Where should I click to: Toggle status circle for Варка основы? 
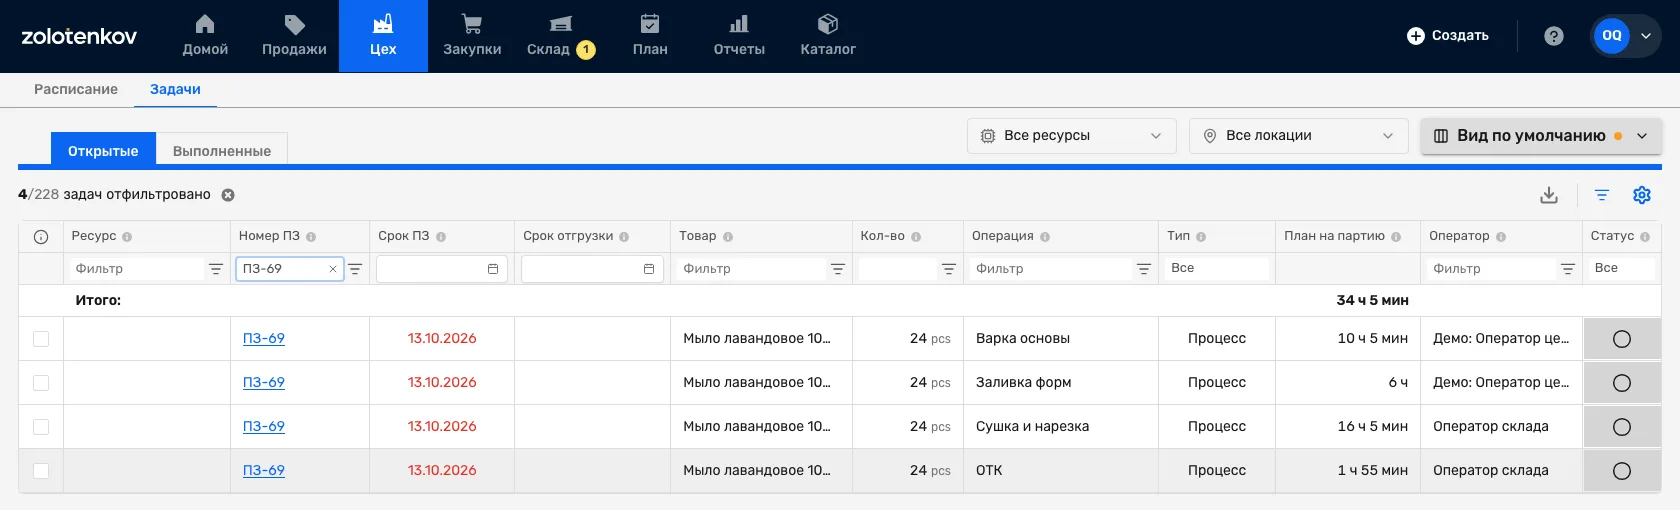(x=1622, y=339)
